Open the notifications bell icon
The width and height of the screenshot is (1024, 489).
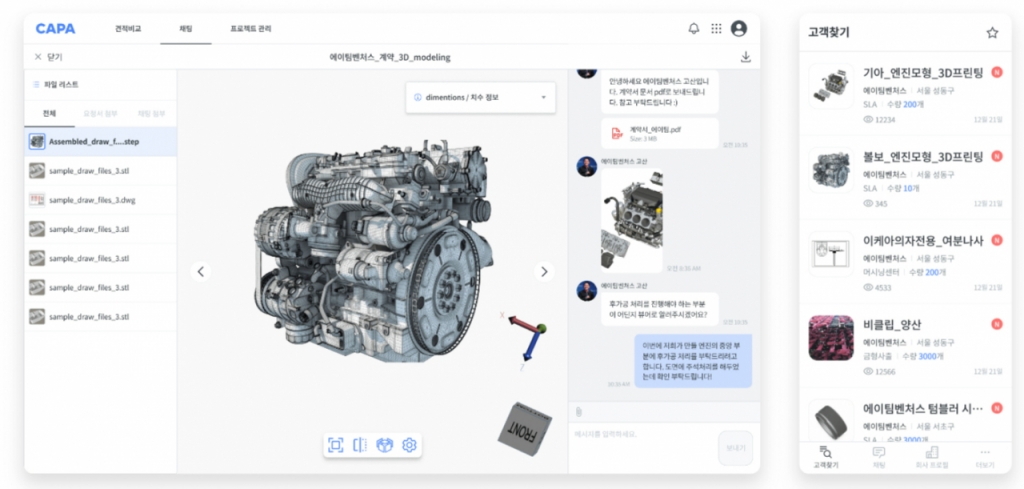pos(694,29)
